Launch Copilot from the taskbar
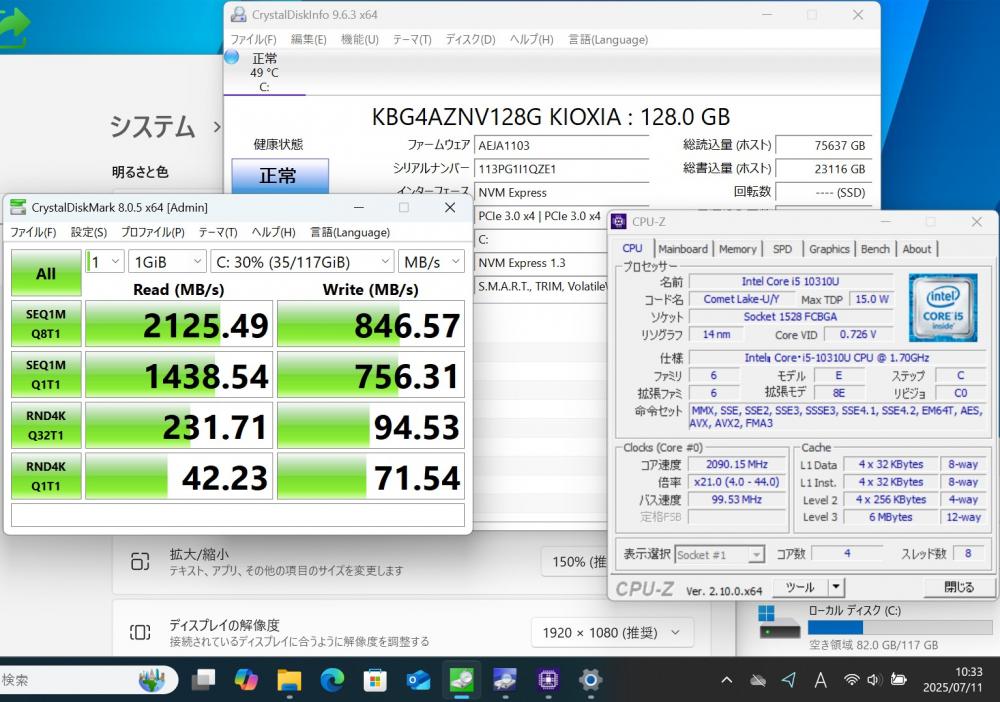The height and width of the screenshot is (702, 1000). [x=246, y=680]
